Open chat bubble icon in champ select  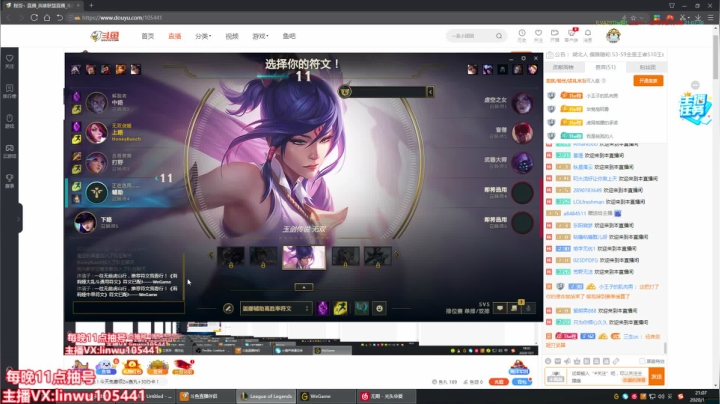coord(500,308)
